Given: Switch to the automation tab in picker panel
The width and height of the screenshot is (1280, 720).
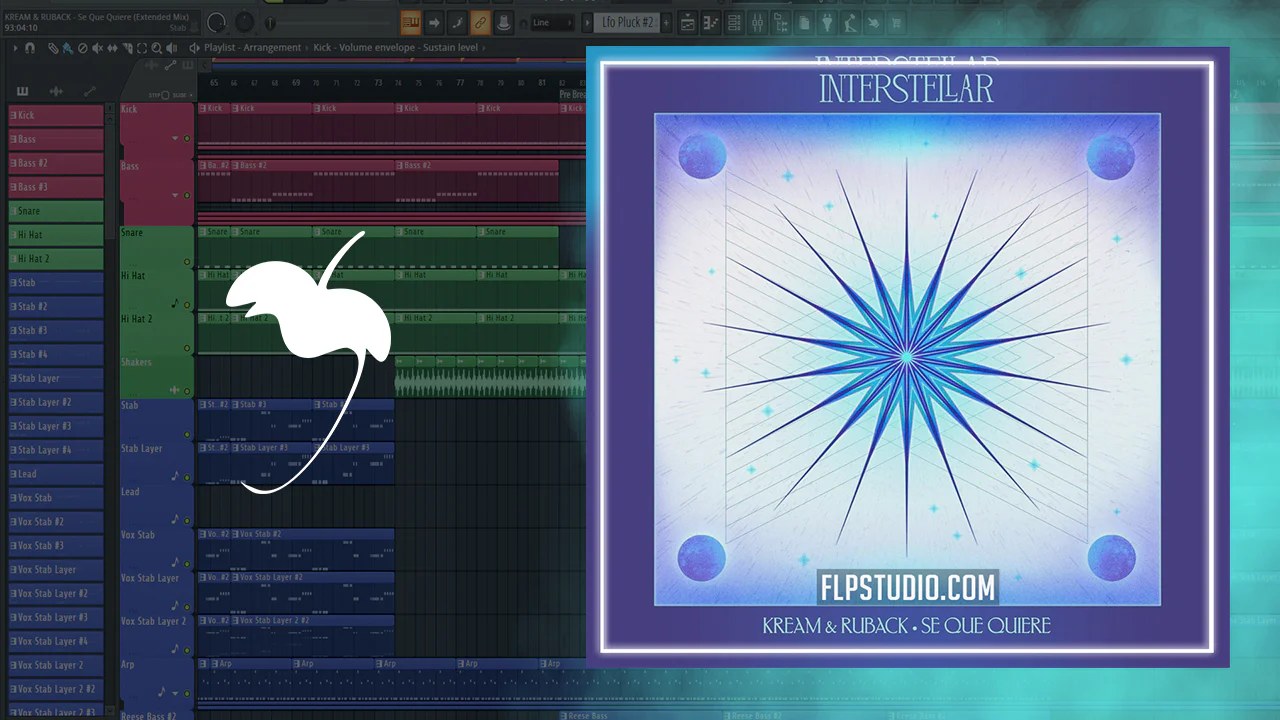Looking at the screenshot, I should [x=90, y=92].
